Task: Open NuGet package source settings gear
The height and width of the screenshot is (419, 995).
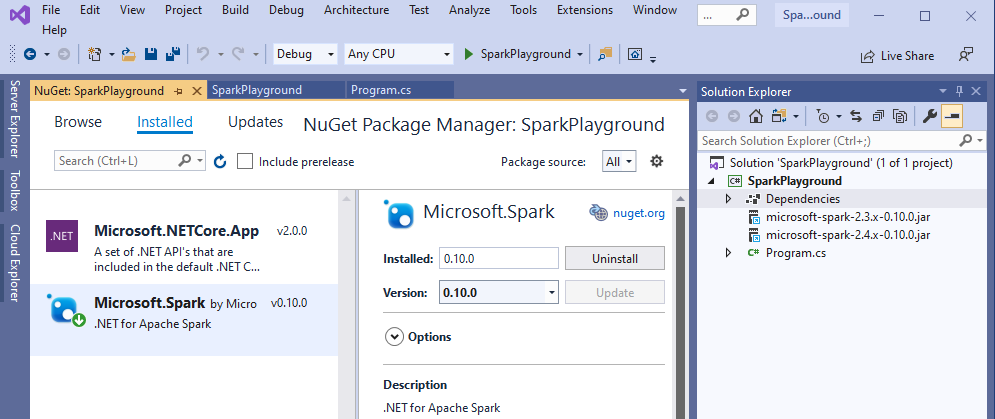Action: 657,161
